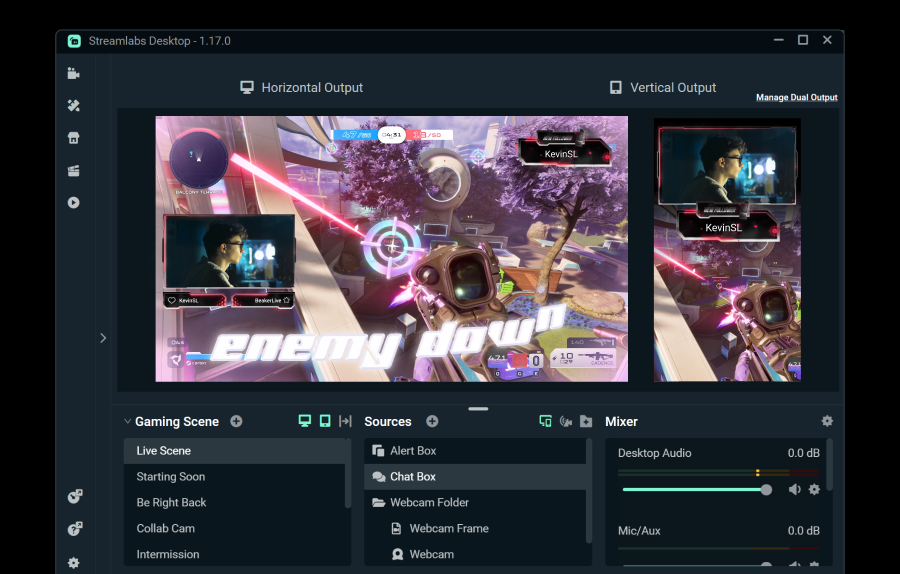
Task: Select the Alert Box source
Action: click(475, 451)
